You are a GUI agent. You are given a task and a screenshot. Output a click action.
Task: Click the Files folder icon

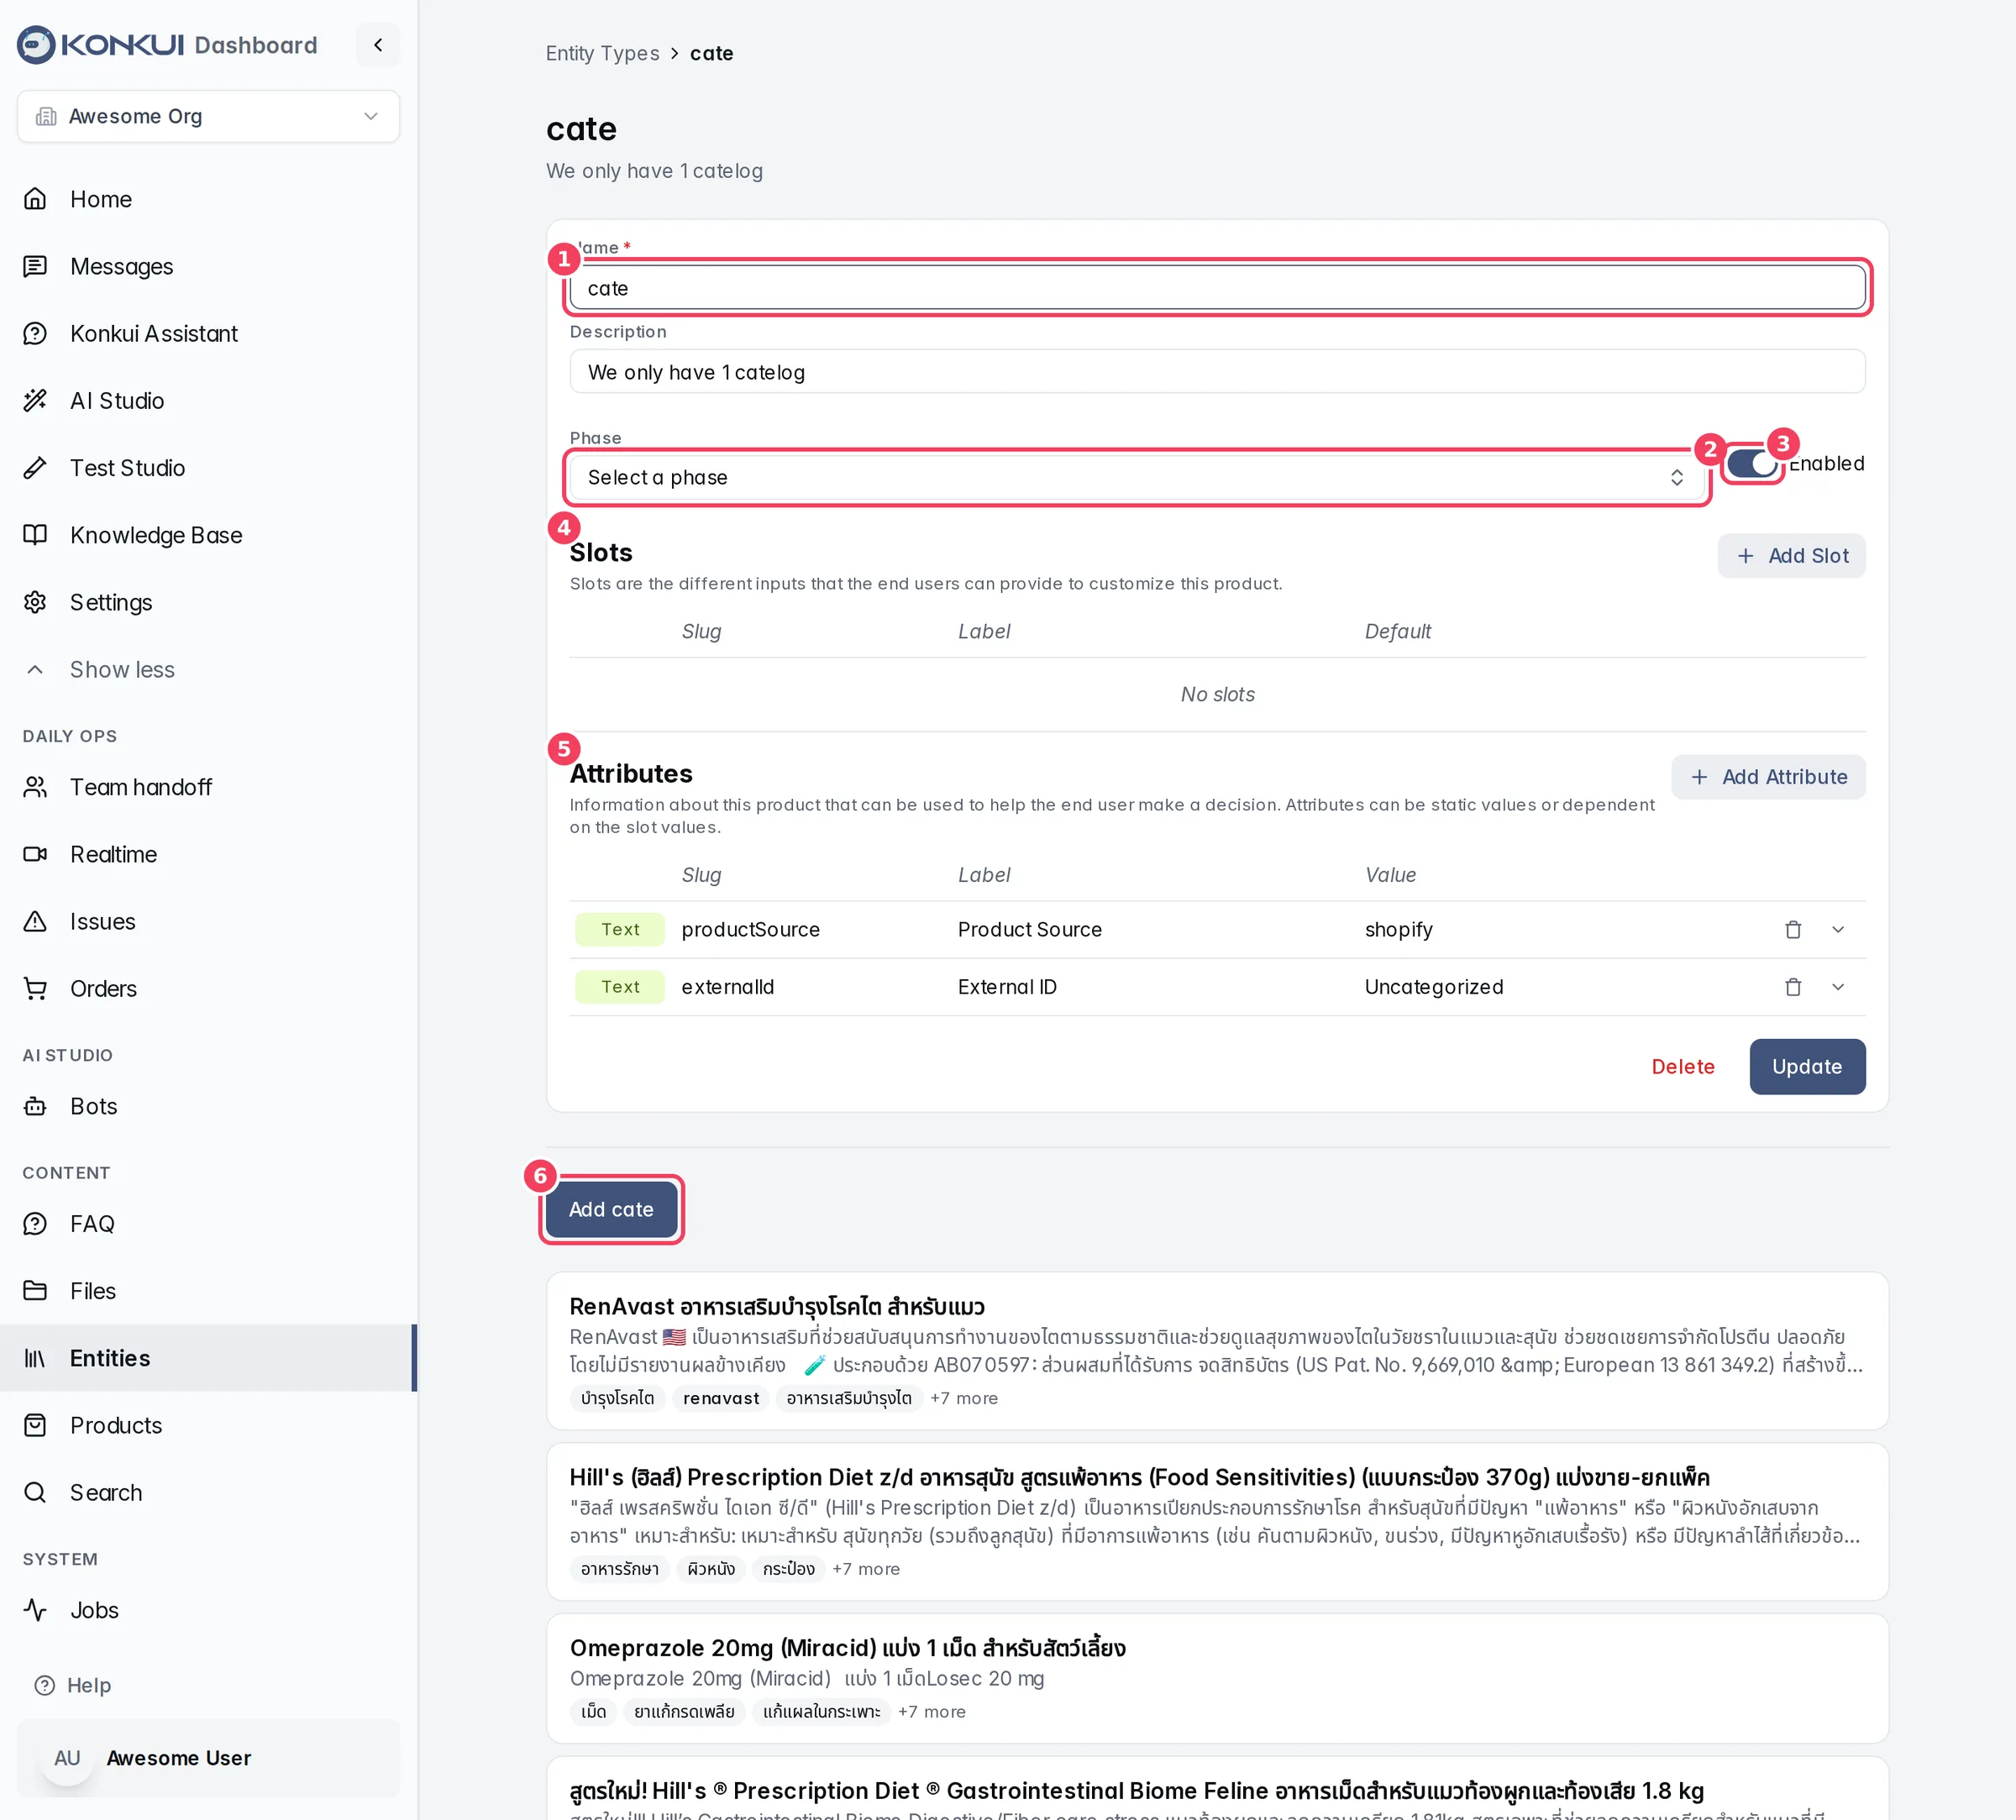[x=35, y=1291]
